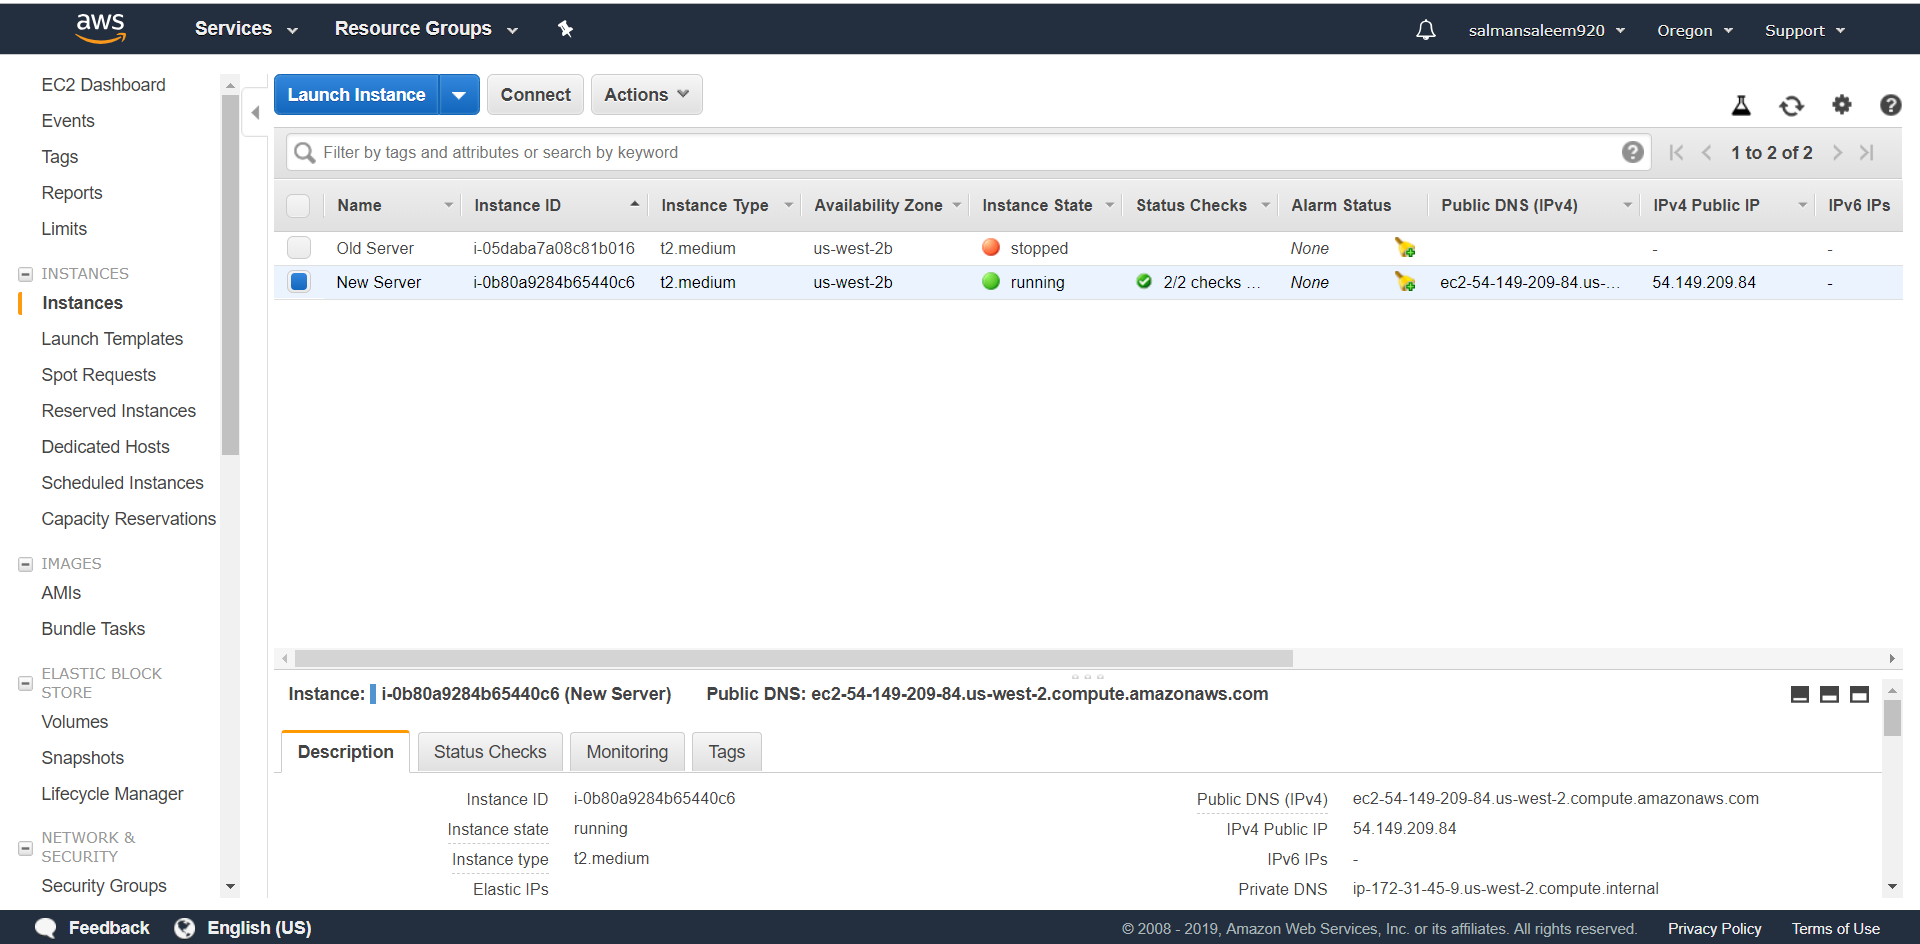Go to Security Groups in sidebar
This screenshot has height=944, width=1920.
[104, 886]
